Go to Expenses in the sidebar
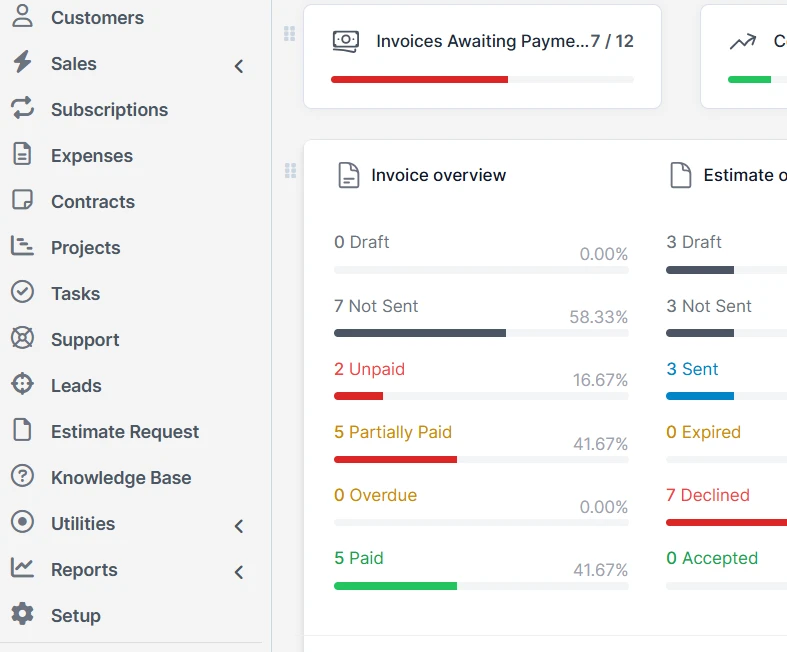 pyautogui.click(x=92, y=156)
